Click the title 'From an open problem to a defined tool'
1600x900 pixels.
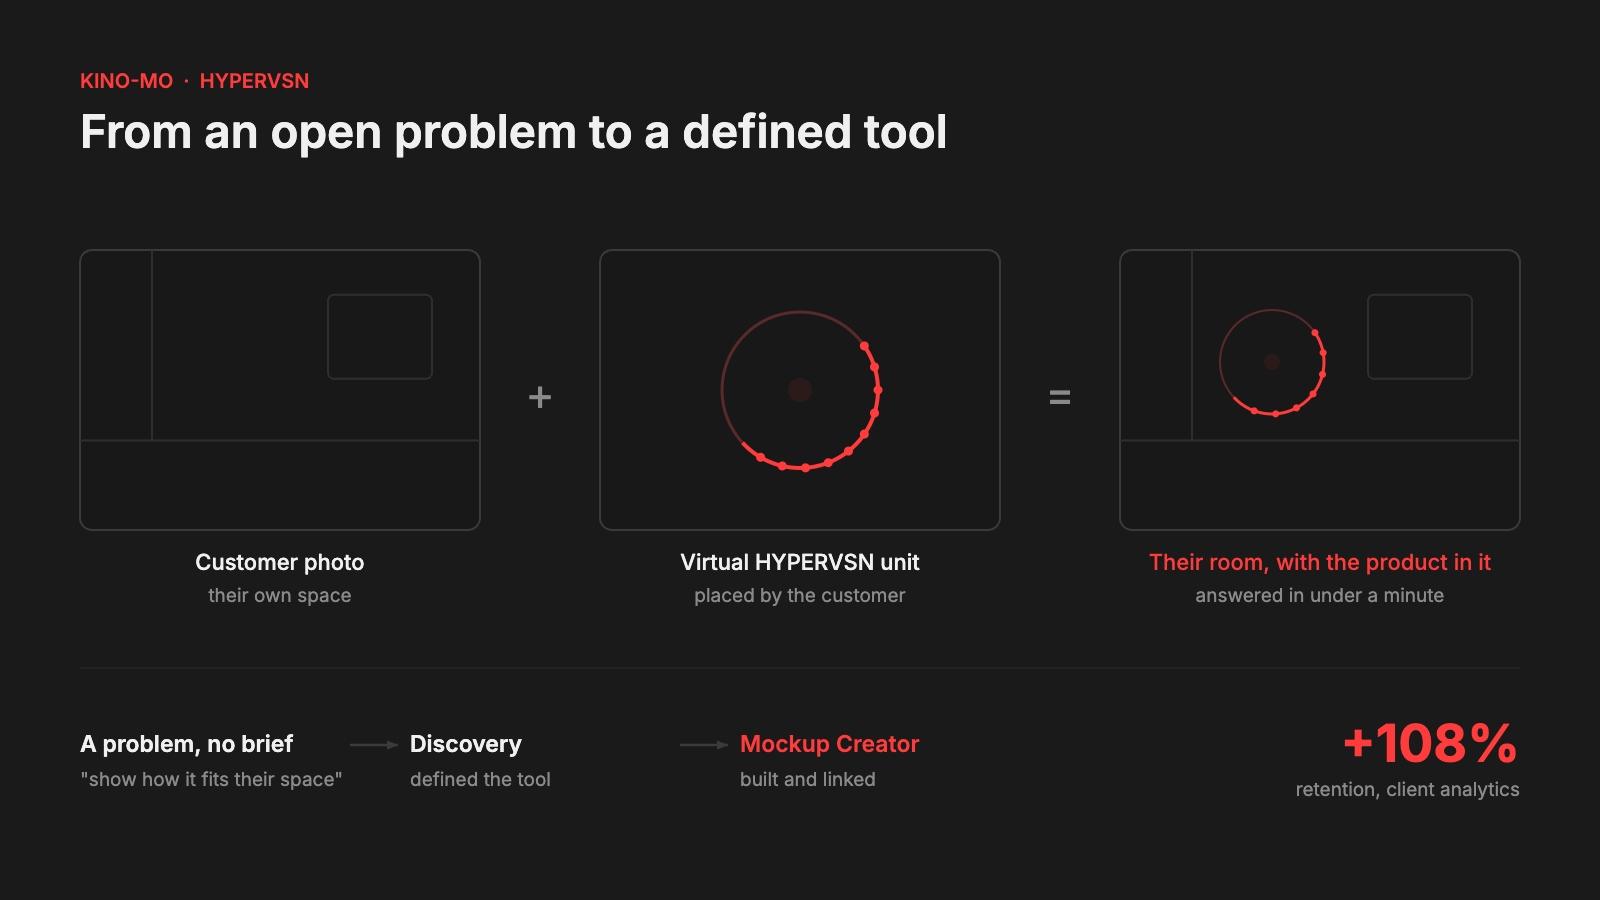pos(513,132)
